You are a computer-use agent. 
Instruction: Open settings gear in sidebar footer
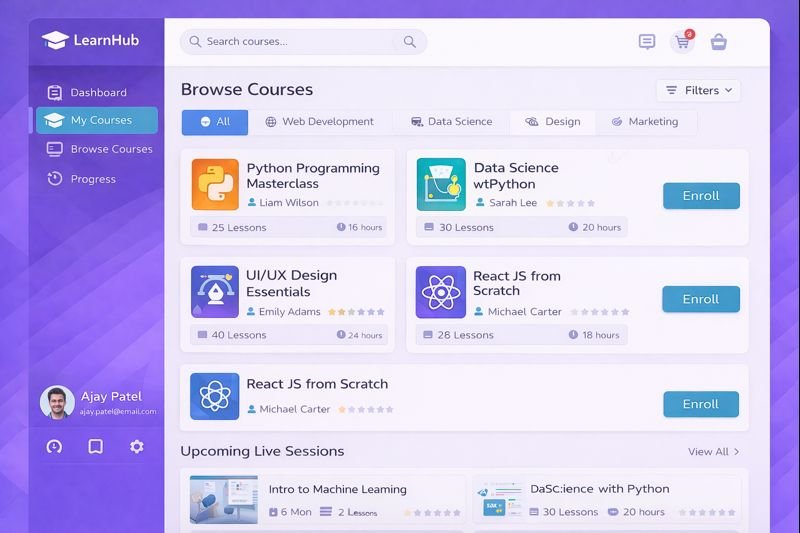click(x=137, y=447)
